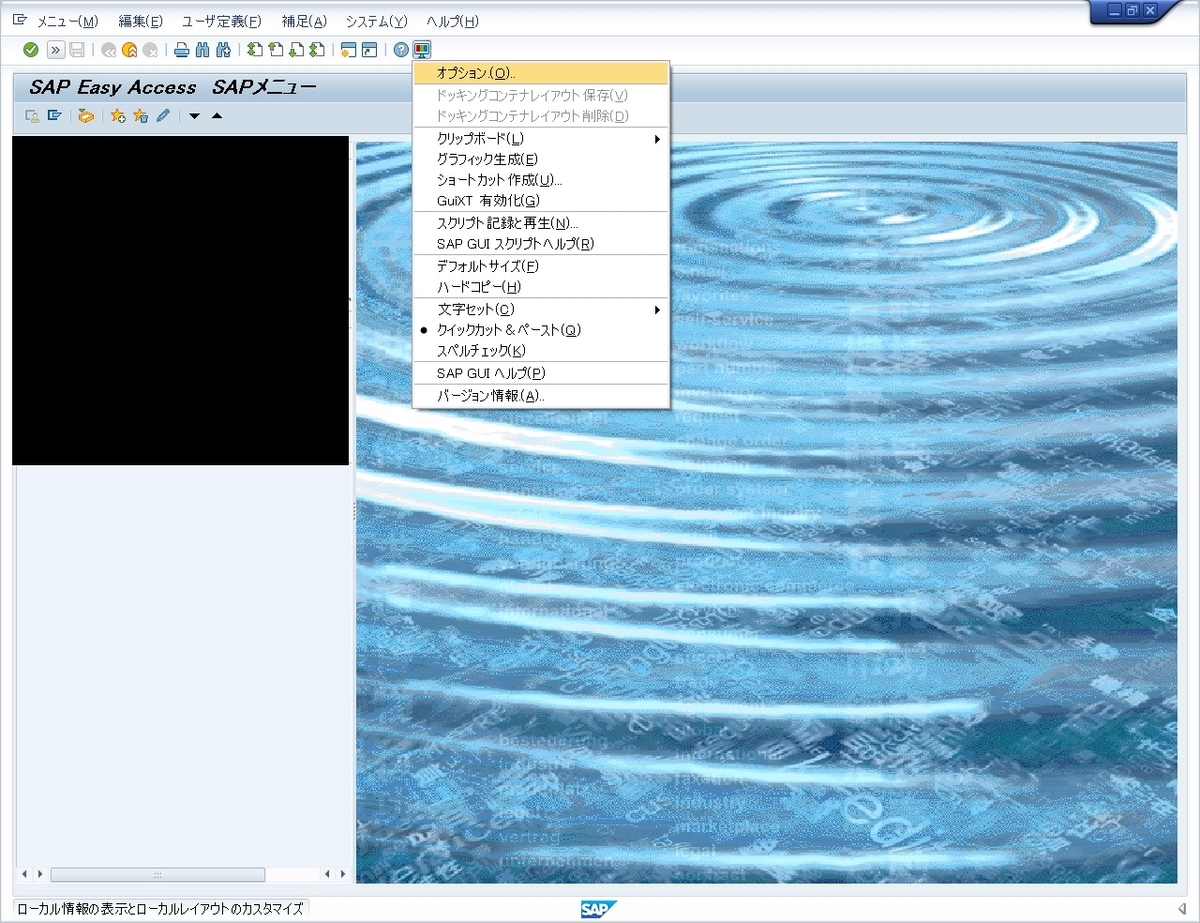Open the 補足(A) menu
The width and height of the screenshot is (1200, 923).
click(304, 21)
